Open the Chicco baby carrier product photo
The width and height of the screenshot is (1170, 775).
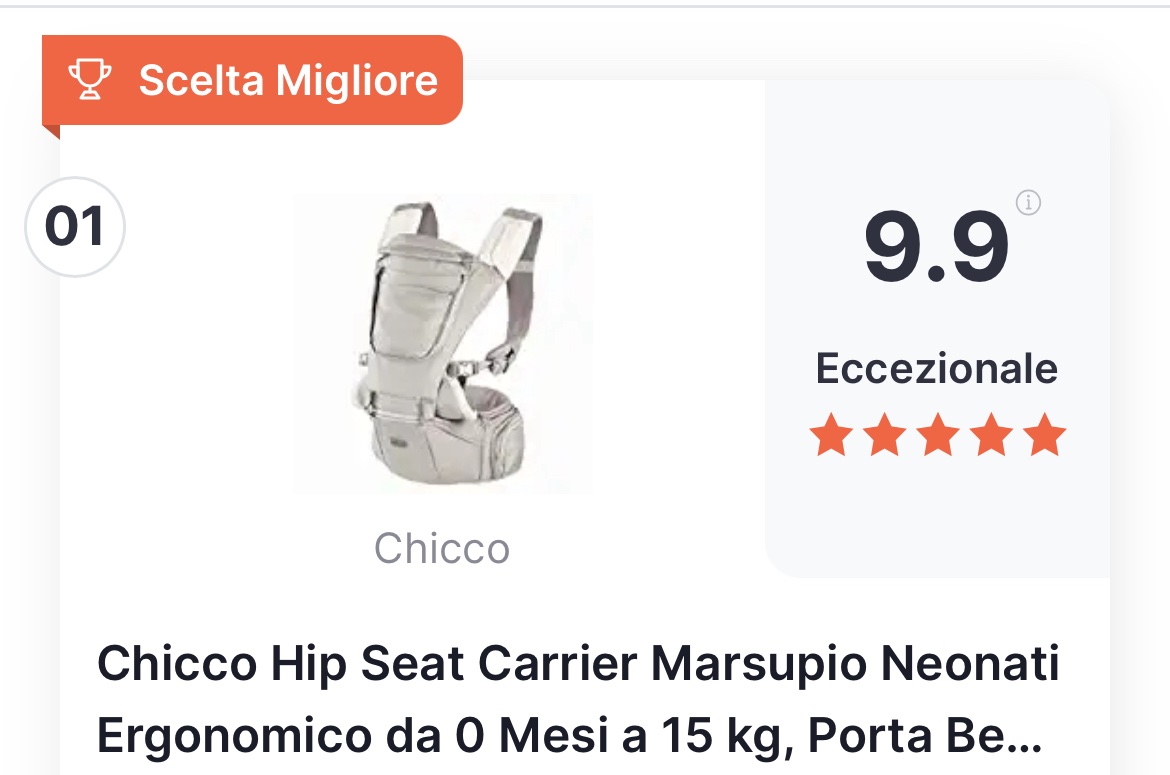(x=443, y=343)
